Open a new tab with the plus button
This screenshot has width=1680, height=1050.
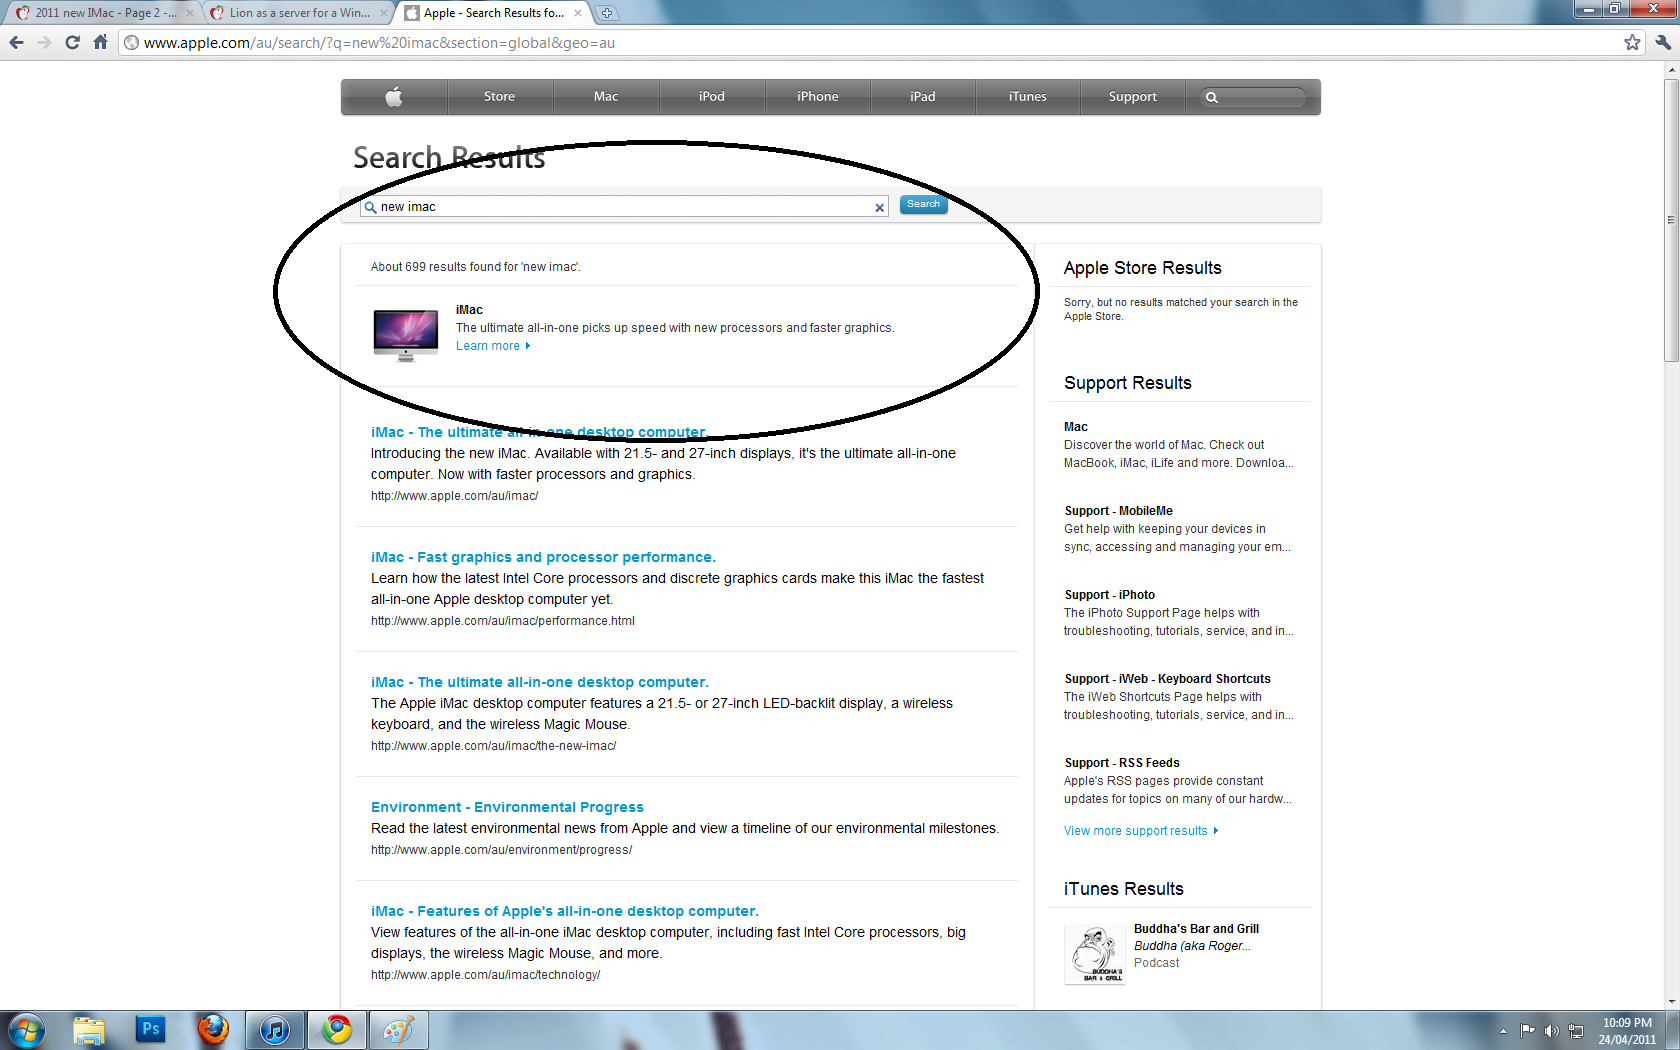(607, 13)
